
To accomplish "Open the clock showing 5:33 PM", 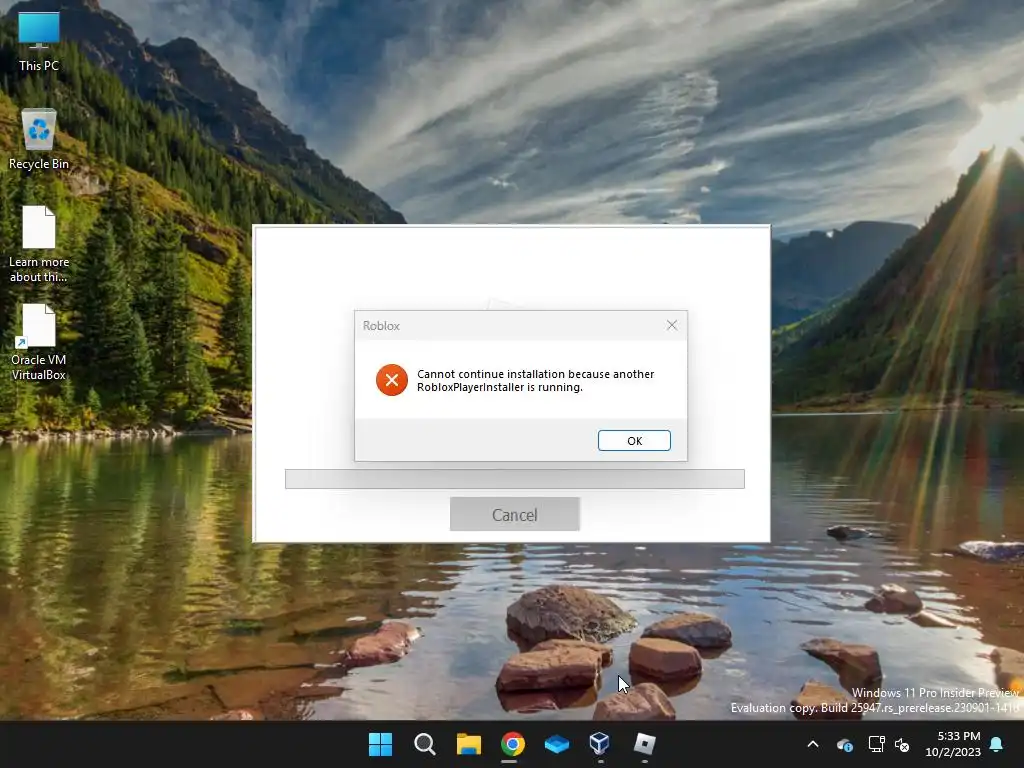I will (x=953, y=744).
